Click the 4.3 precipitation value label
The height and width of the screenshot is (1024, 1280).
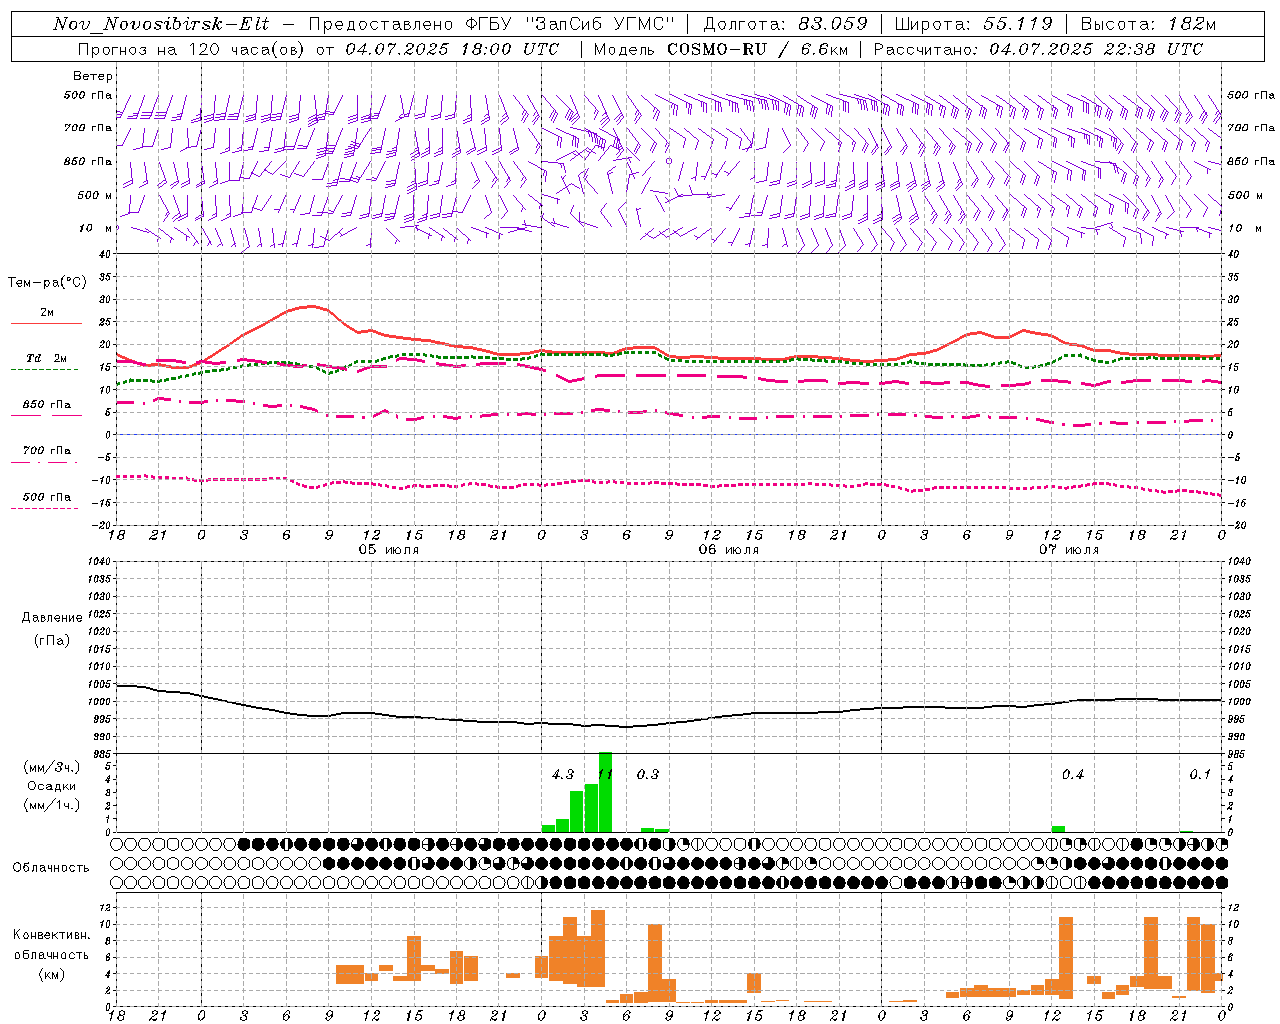coord(563,774)
